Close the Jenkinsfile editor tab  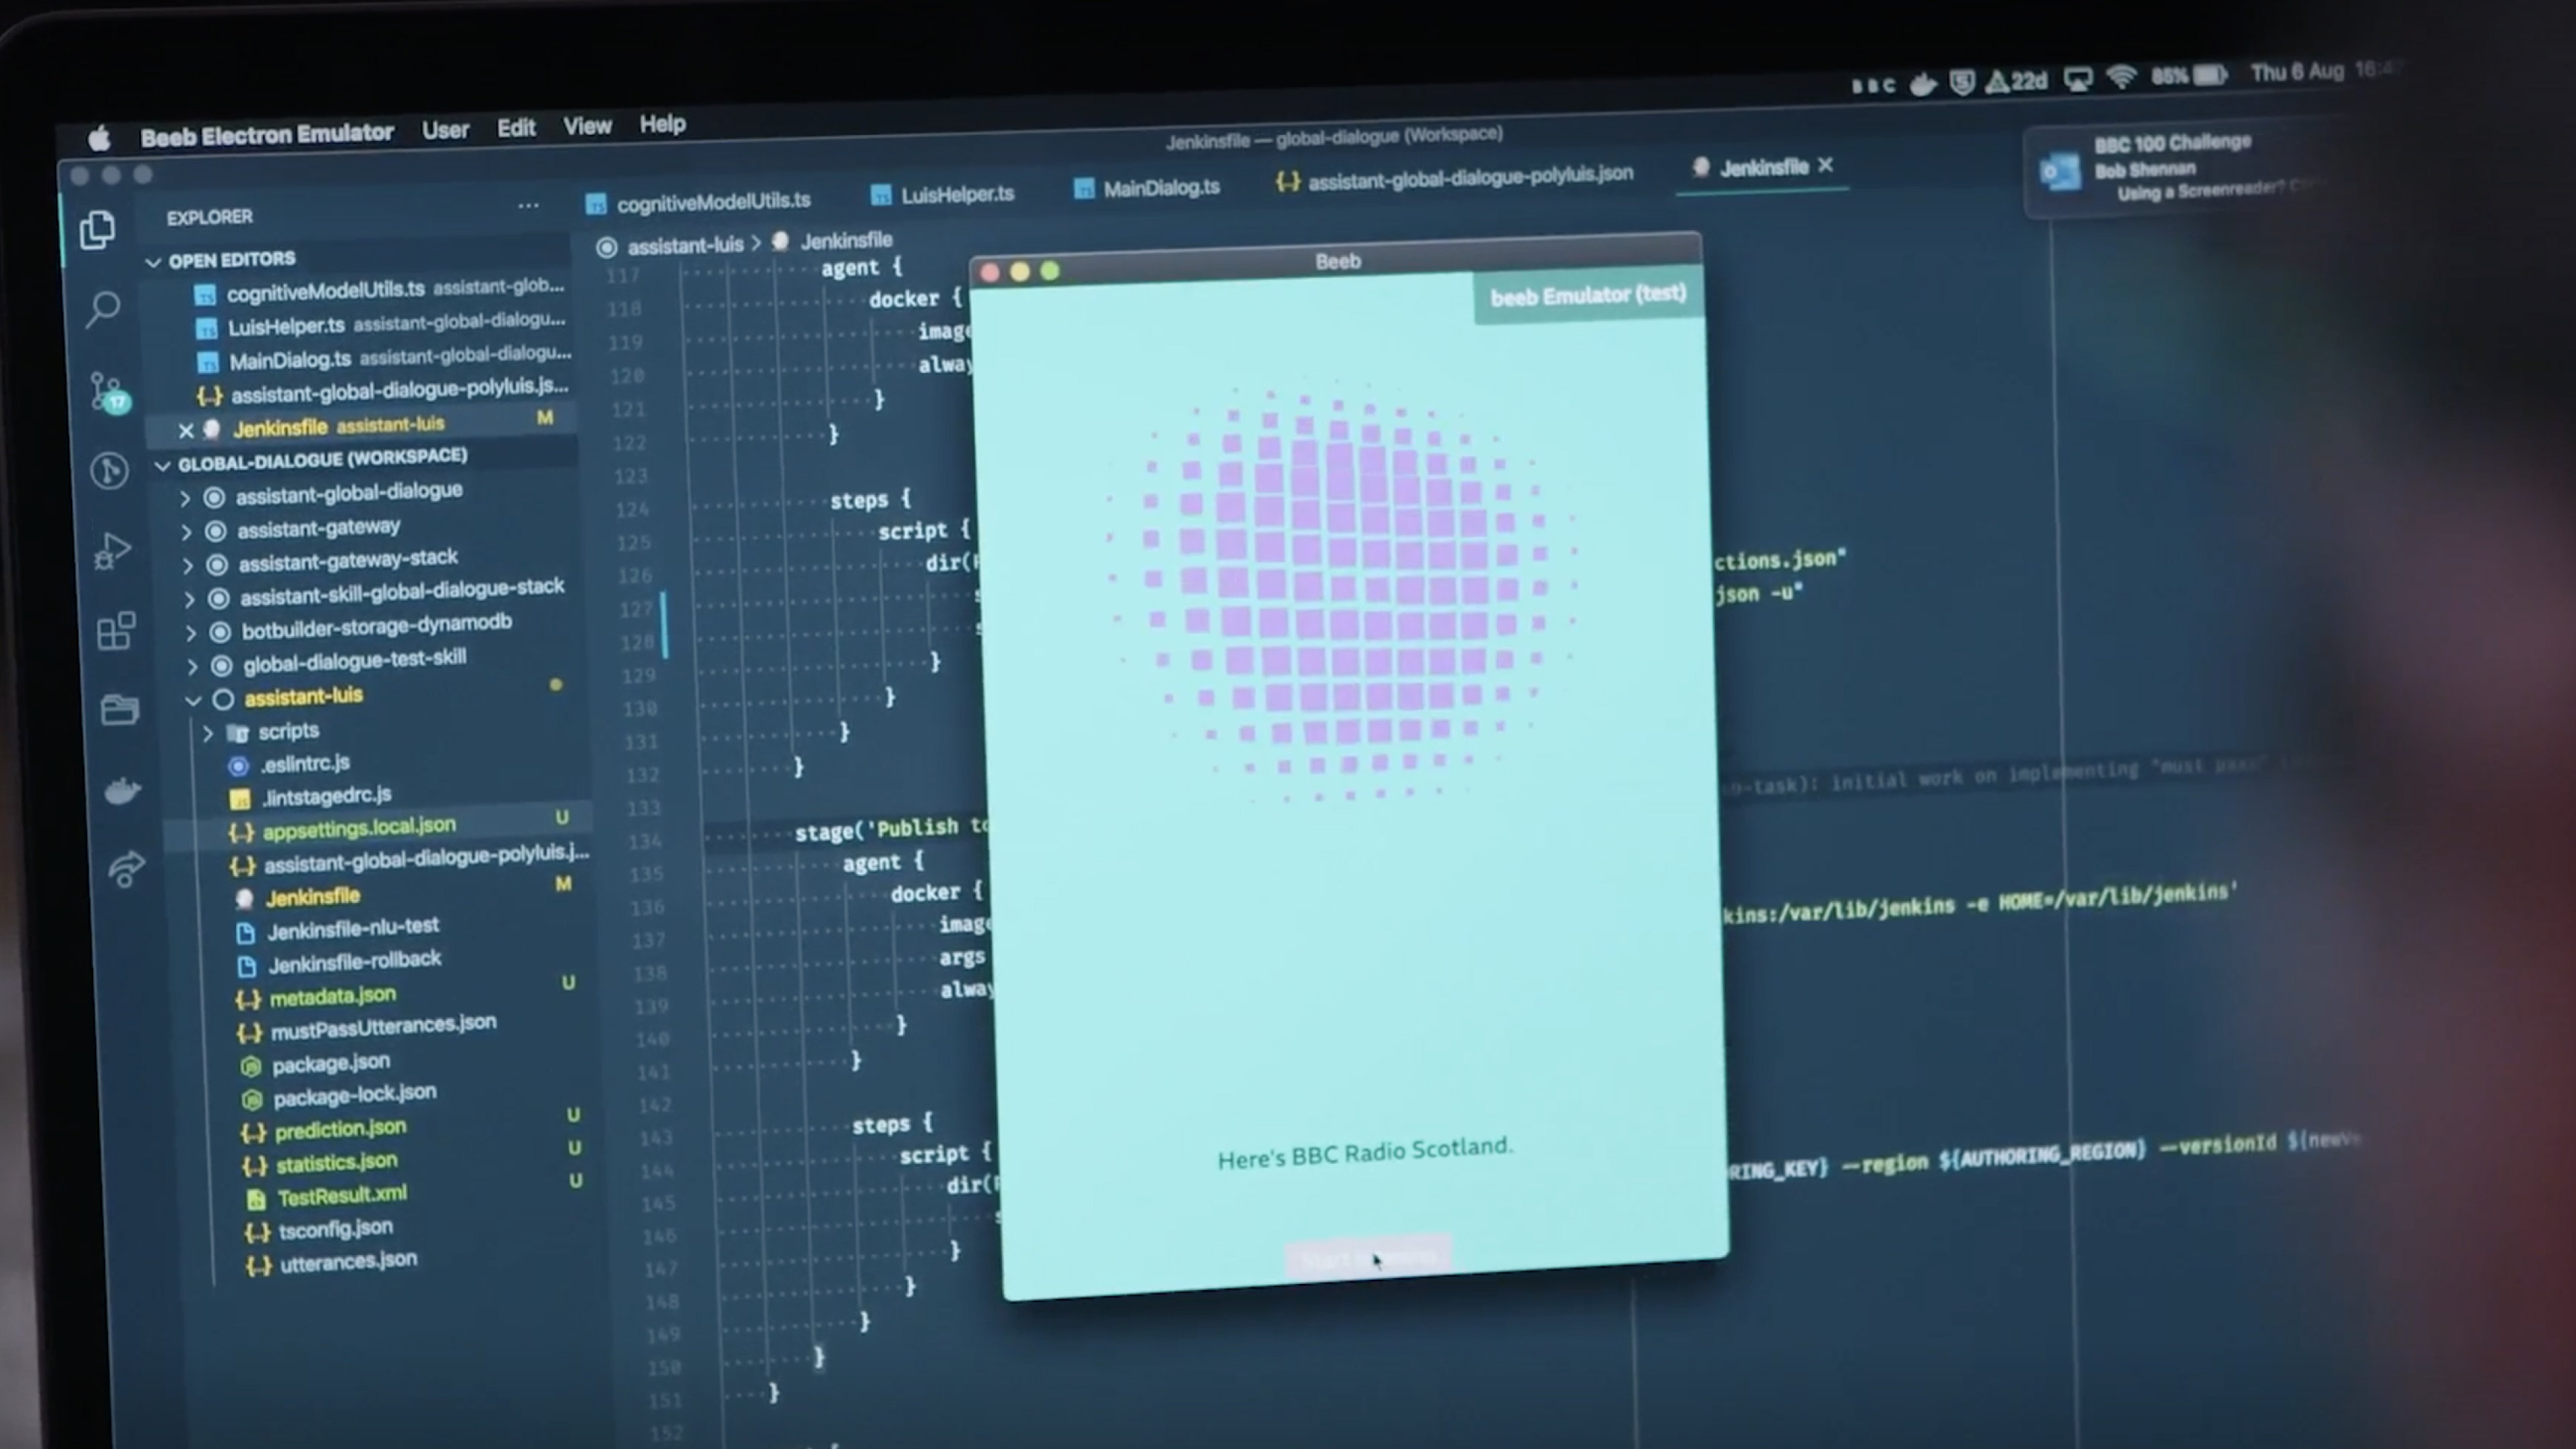[x=1825, y=165]
